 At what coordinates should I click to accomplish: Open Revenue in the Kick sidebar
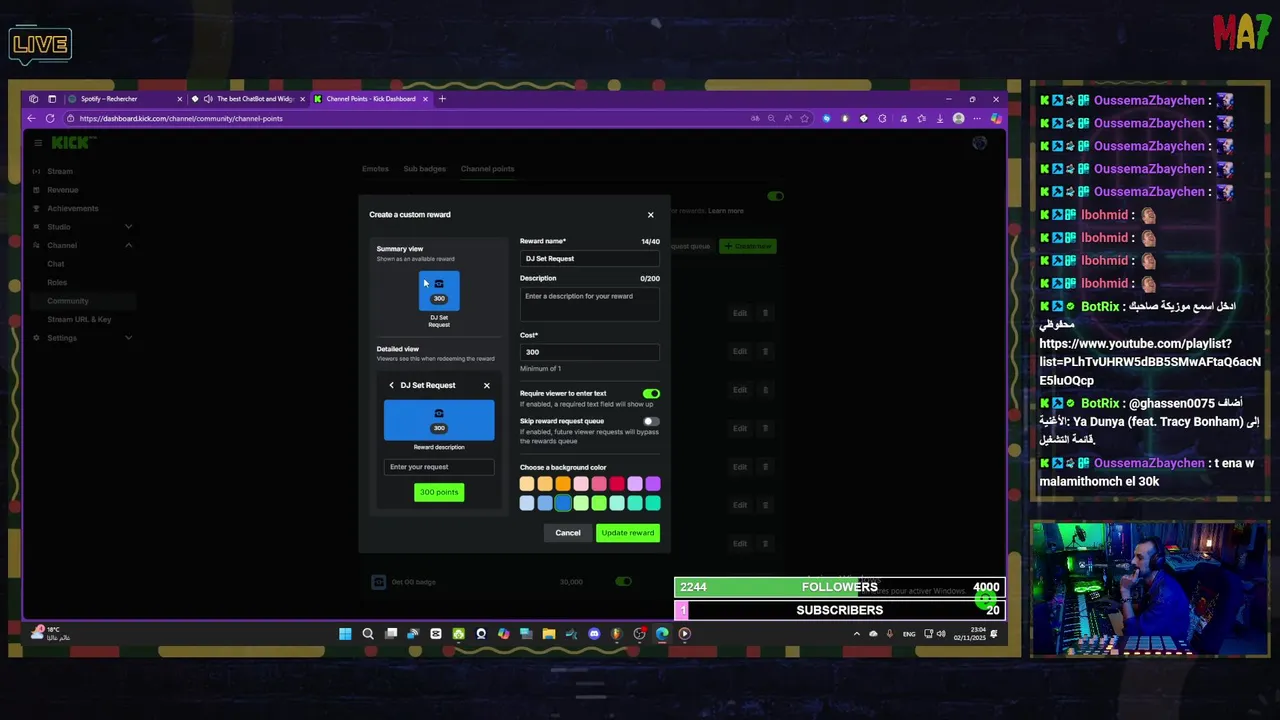pos(62,190)
